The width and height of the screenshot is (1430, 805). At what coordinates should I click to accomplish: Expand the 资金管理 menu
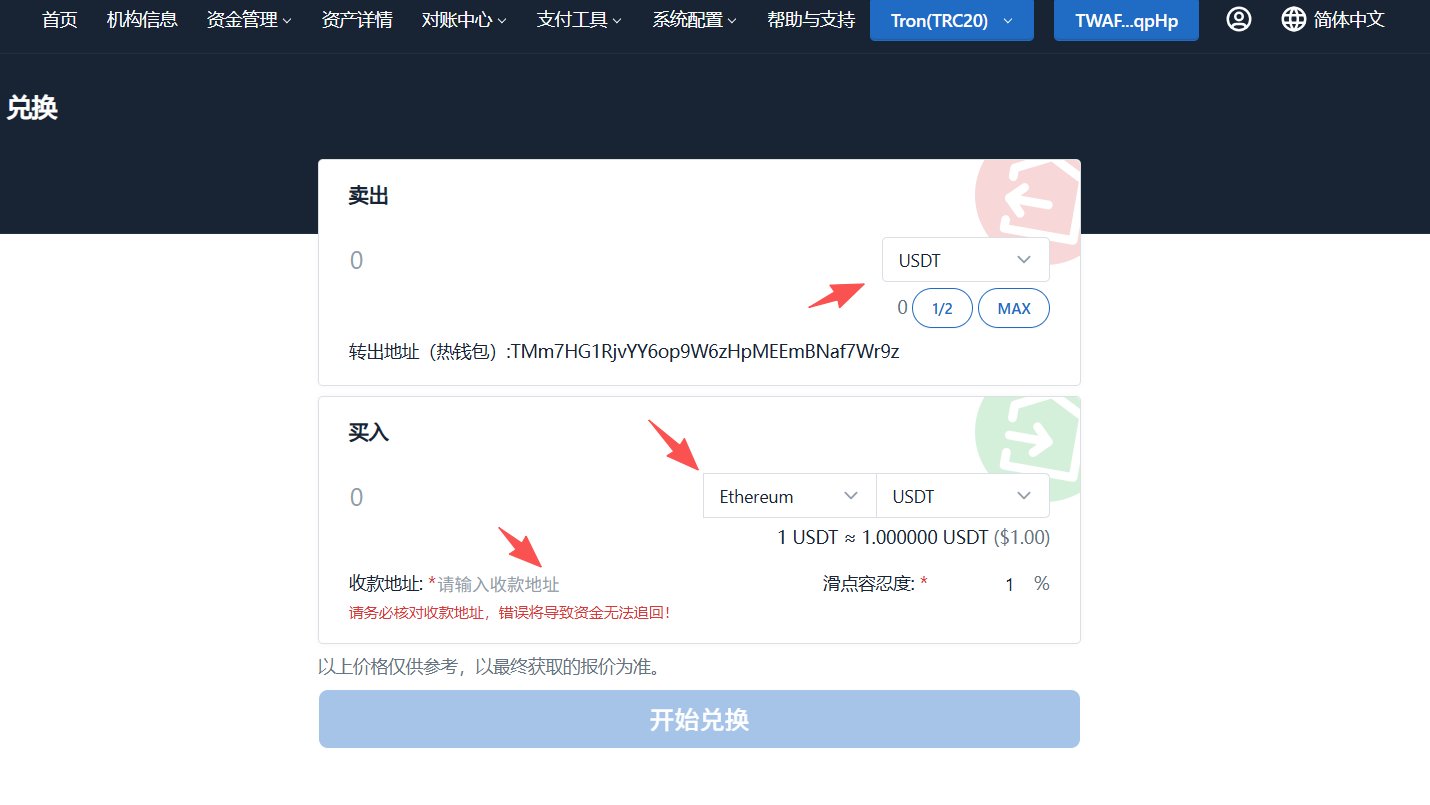247,18
